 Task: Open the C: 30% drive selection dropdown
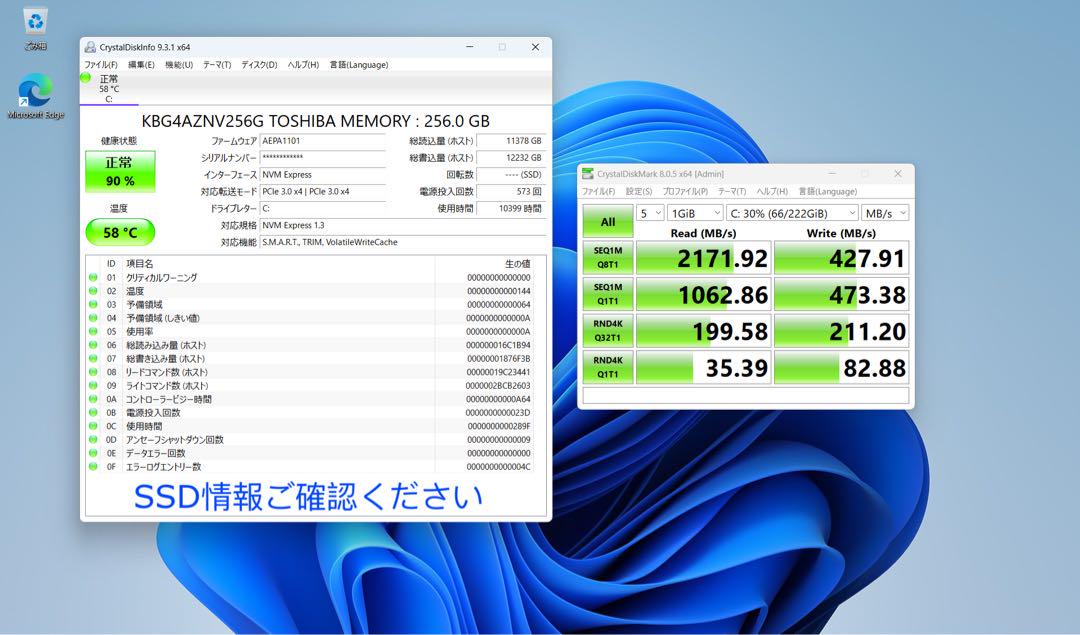tap(791, 213)
